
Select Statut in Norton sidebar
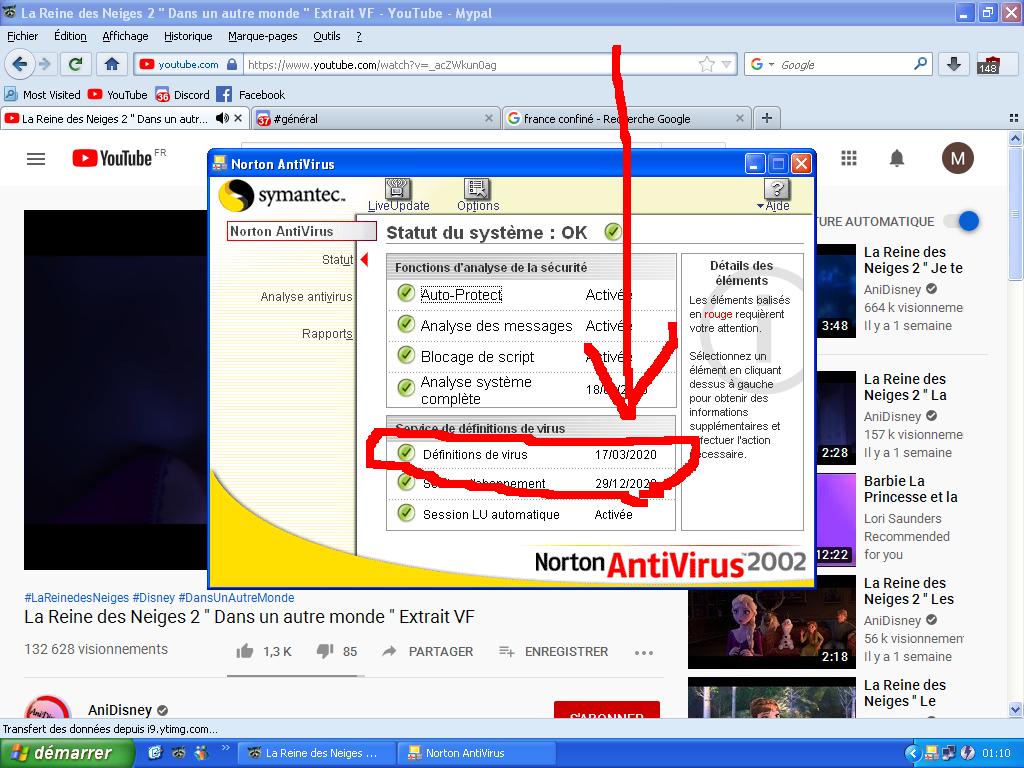[337, 260]
